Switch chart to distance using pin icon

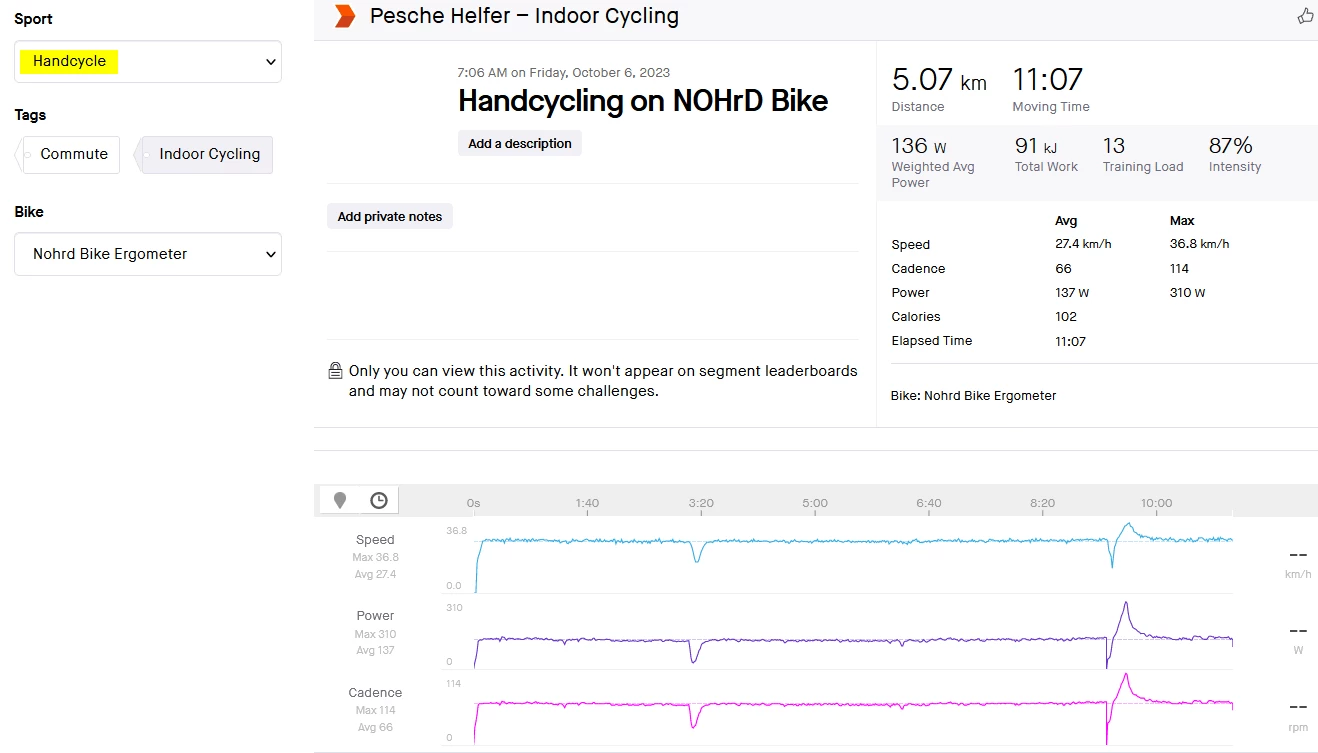click(x=340, y=501)
